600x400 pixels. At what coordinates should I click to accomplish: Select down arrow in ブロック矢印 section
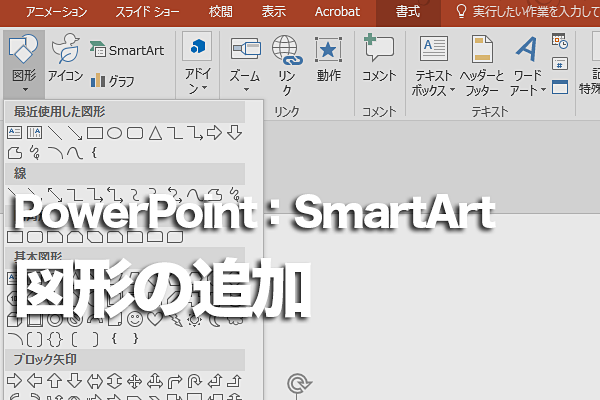point(74,381)
